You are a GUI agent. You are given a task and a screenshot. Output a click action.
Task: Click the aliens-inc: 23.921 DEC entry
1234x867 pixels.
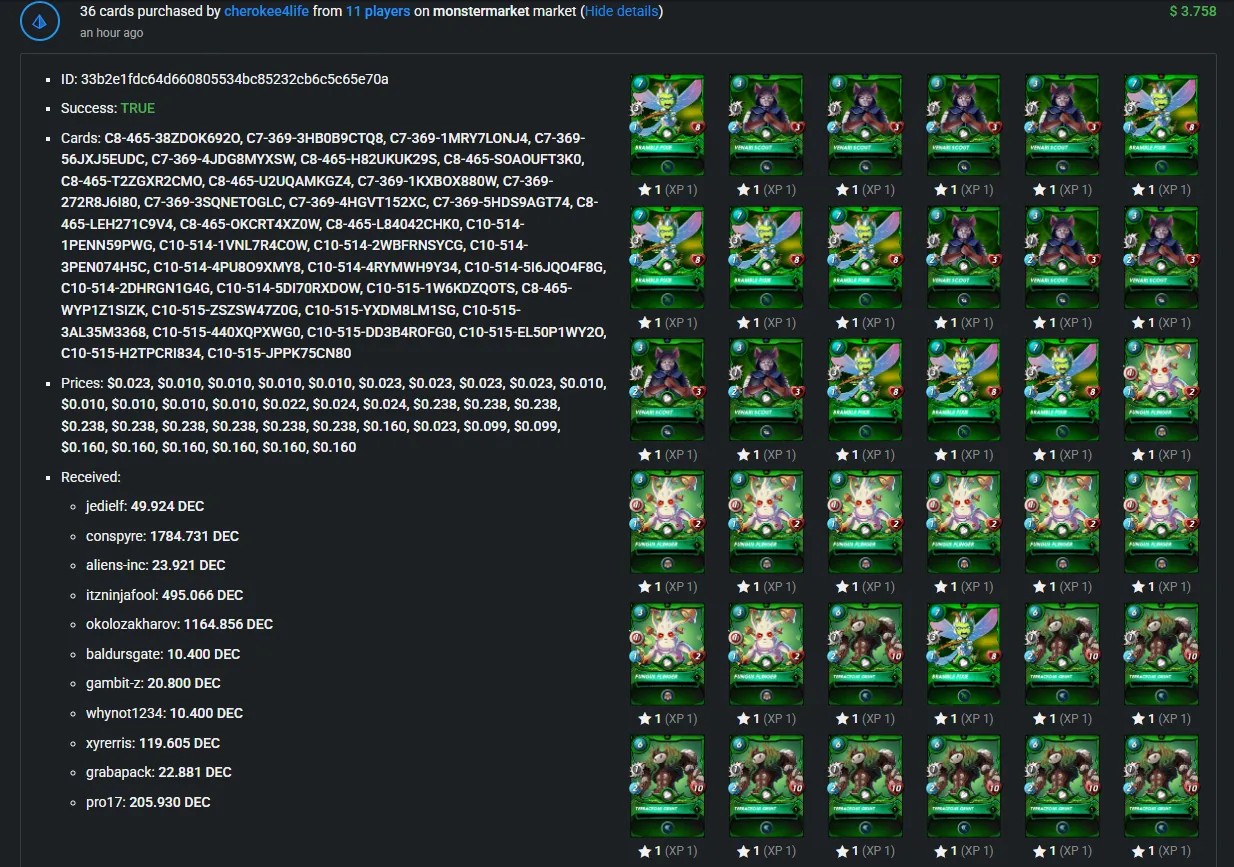pyautogui.click(x=156, y=565)
